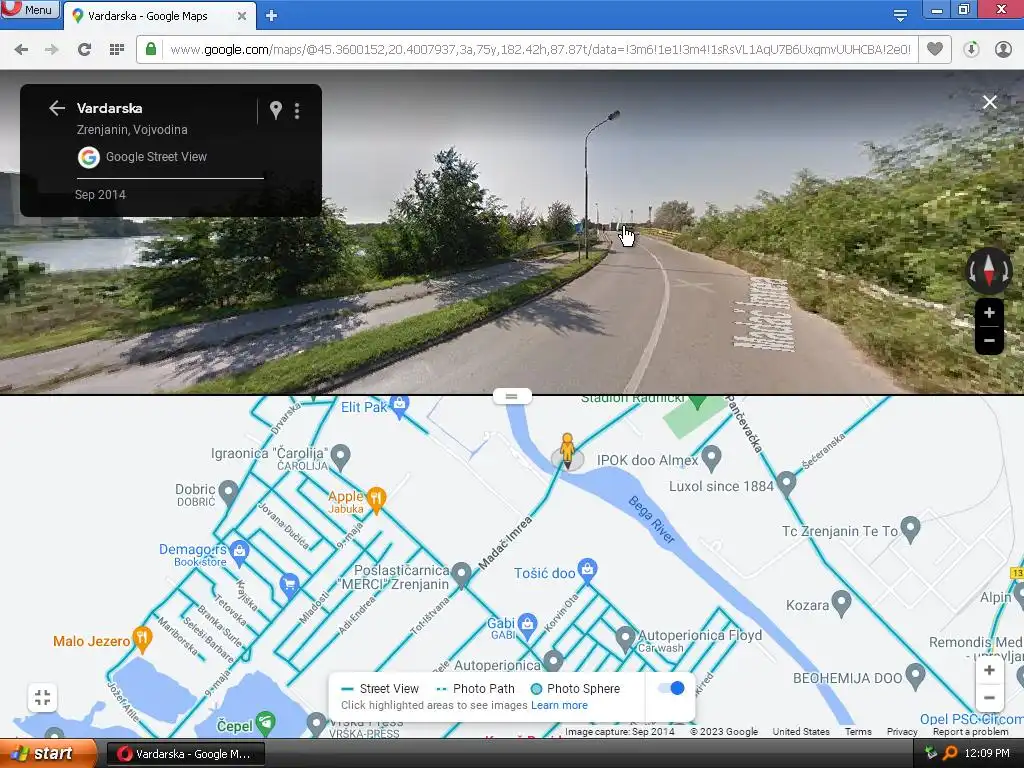Screen dimensions: 1024x768
Task: Select Tc Zrenjanin Te To pin
Action: tap(910, 529)
